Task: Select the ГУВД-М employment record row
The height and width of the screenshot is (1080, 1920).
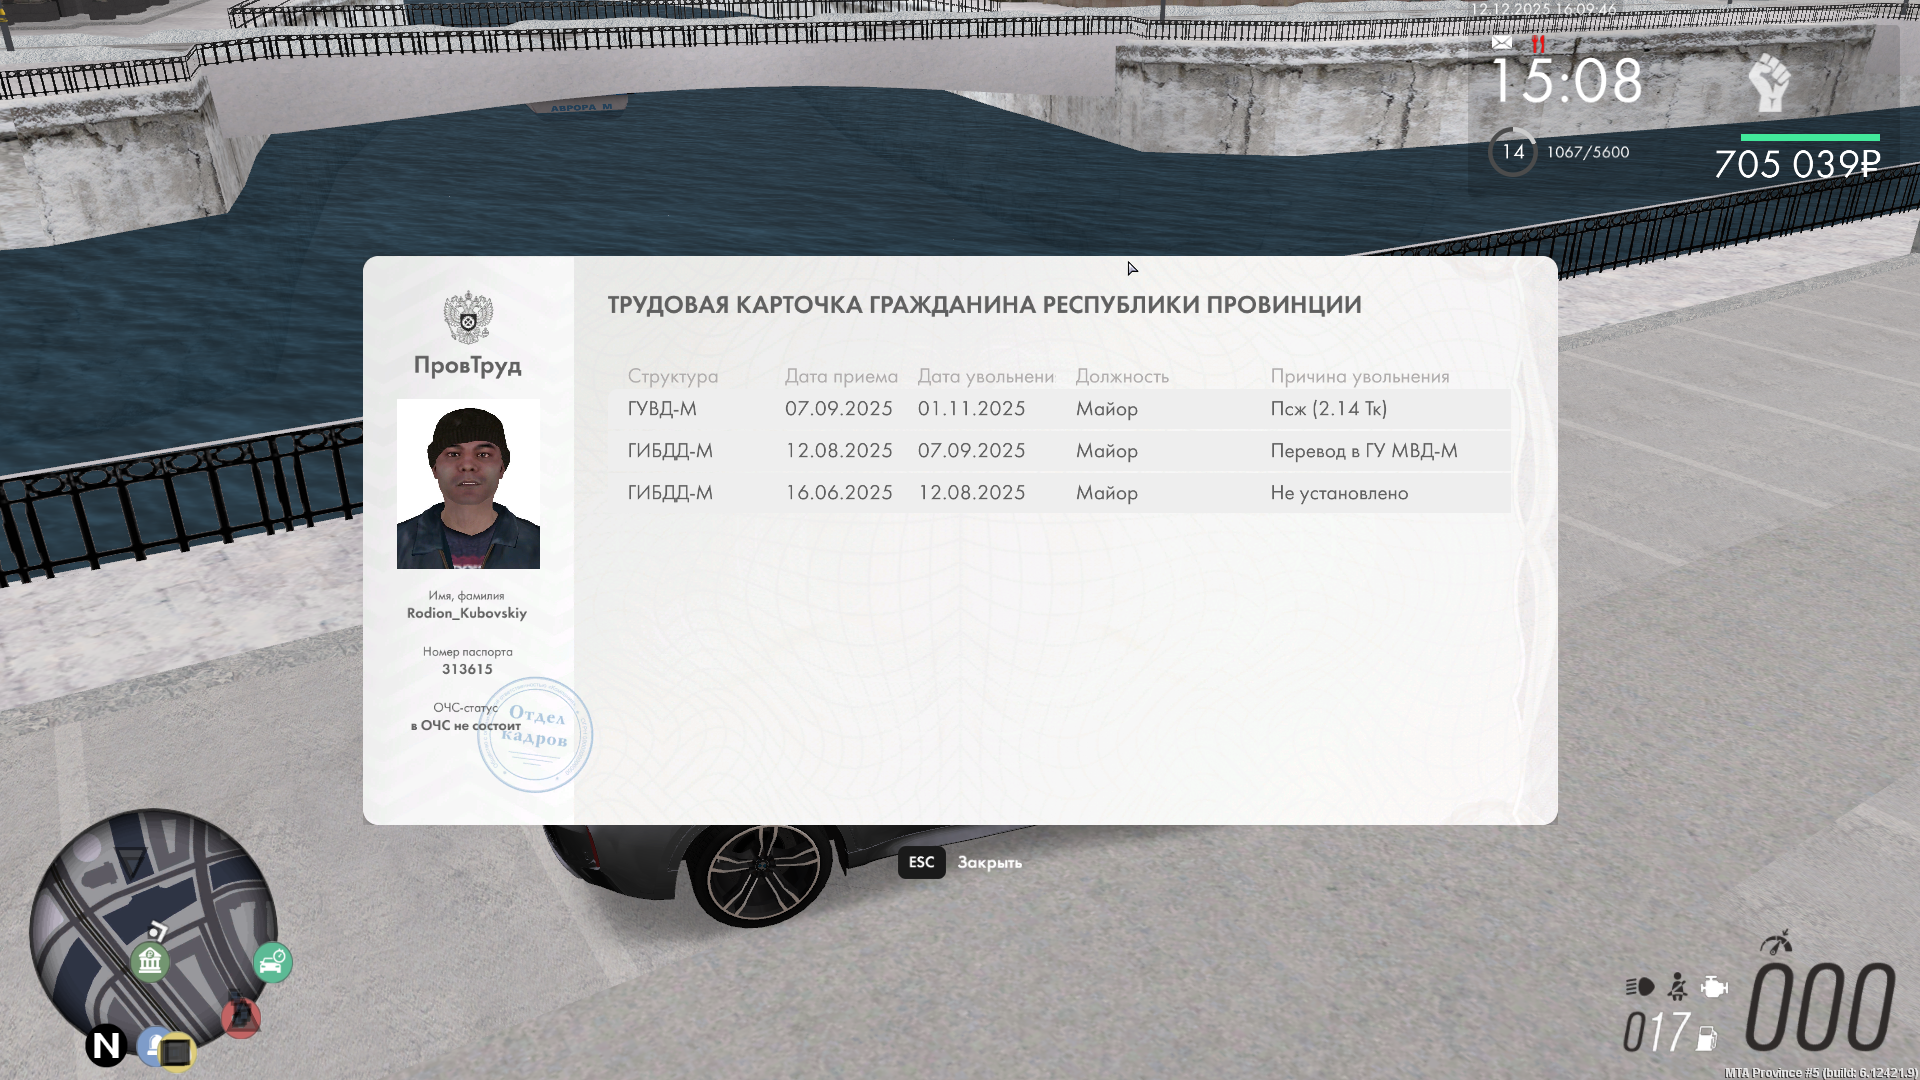Action: (1058, 409)
